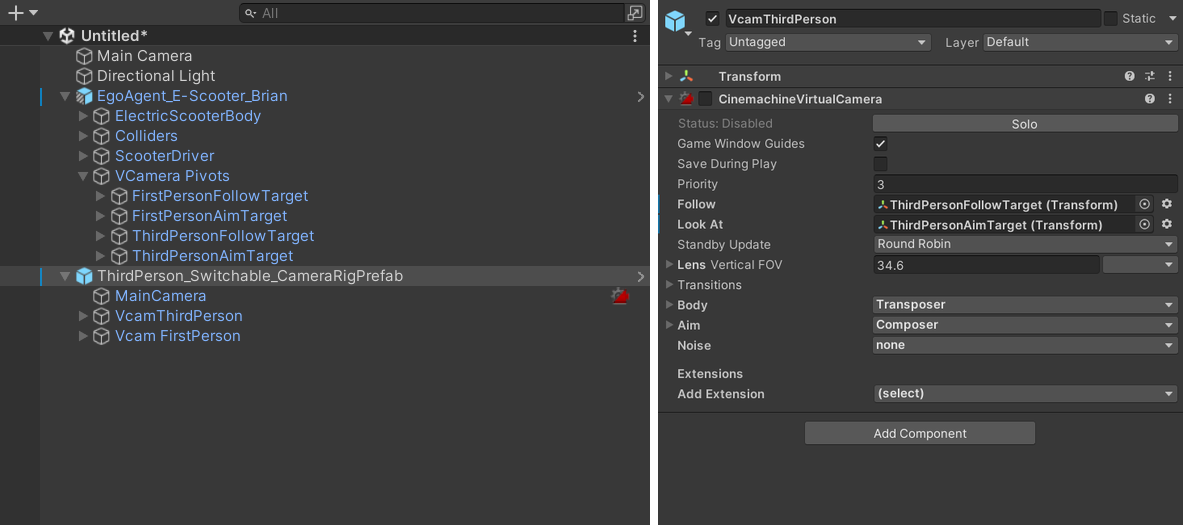Open the Standby Update dropdown Round Robin
The height and width of the screenshot is (525, 1183).
(x=1025, y=244)
